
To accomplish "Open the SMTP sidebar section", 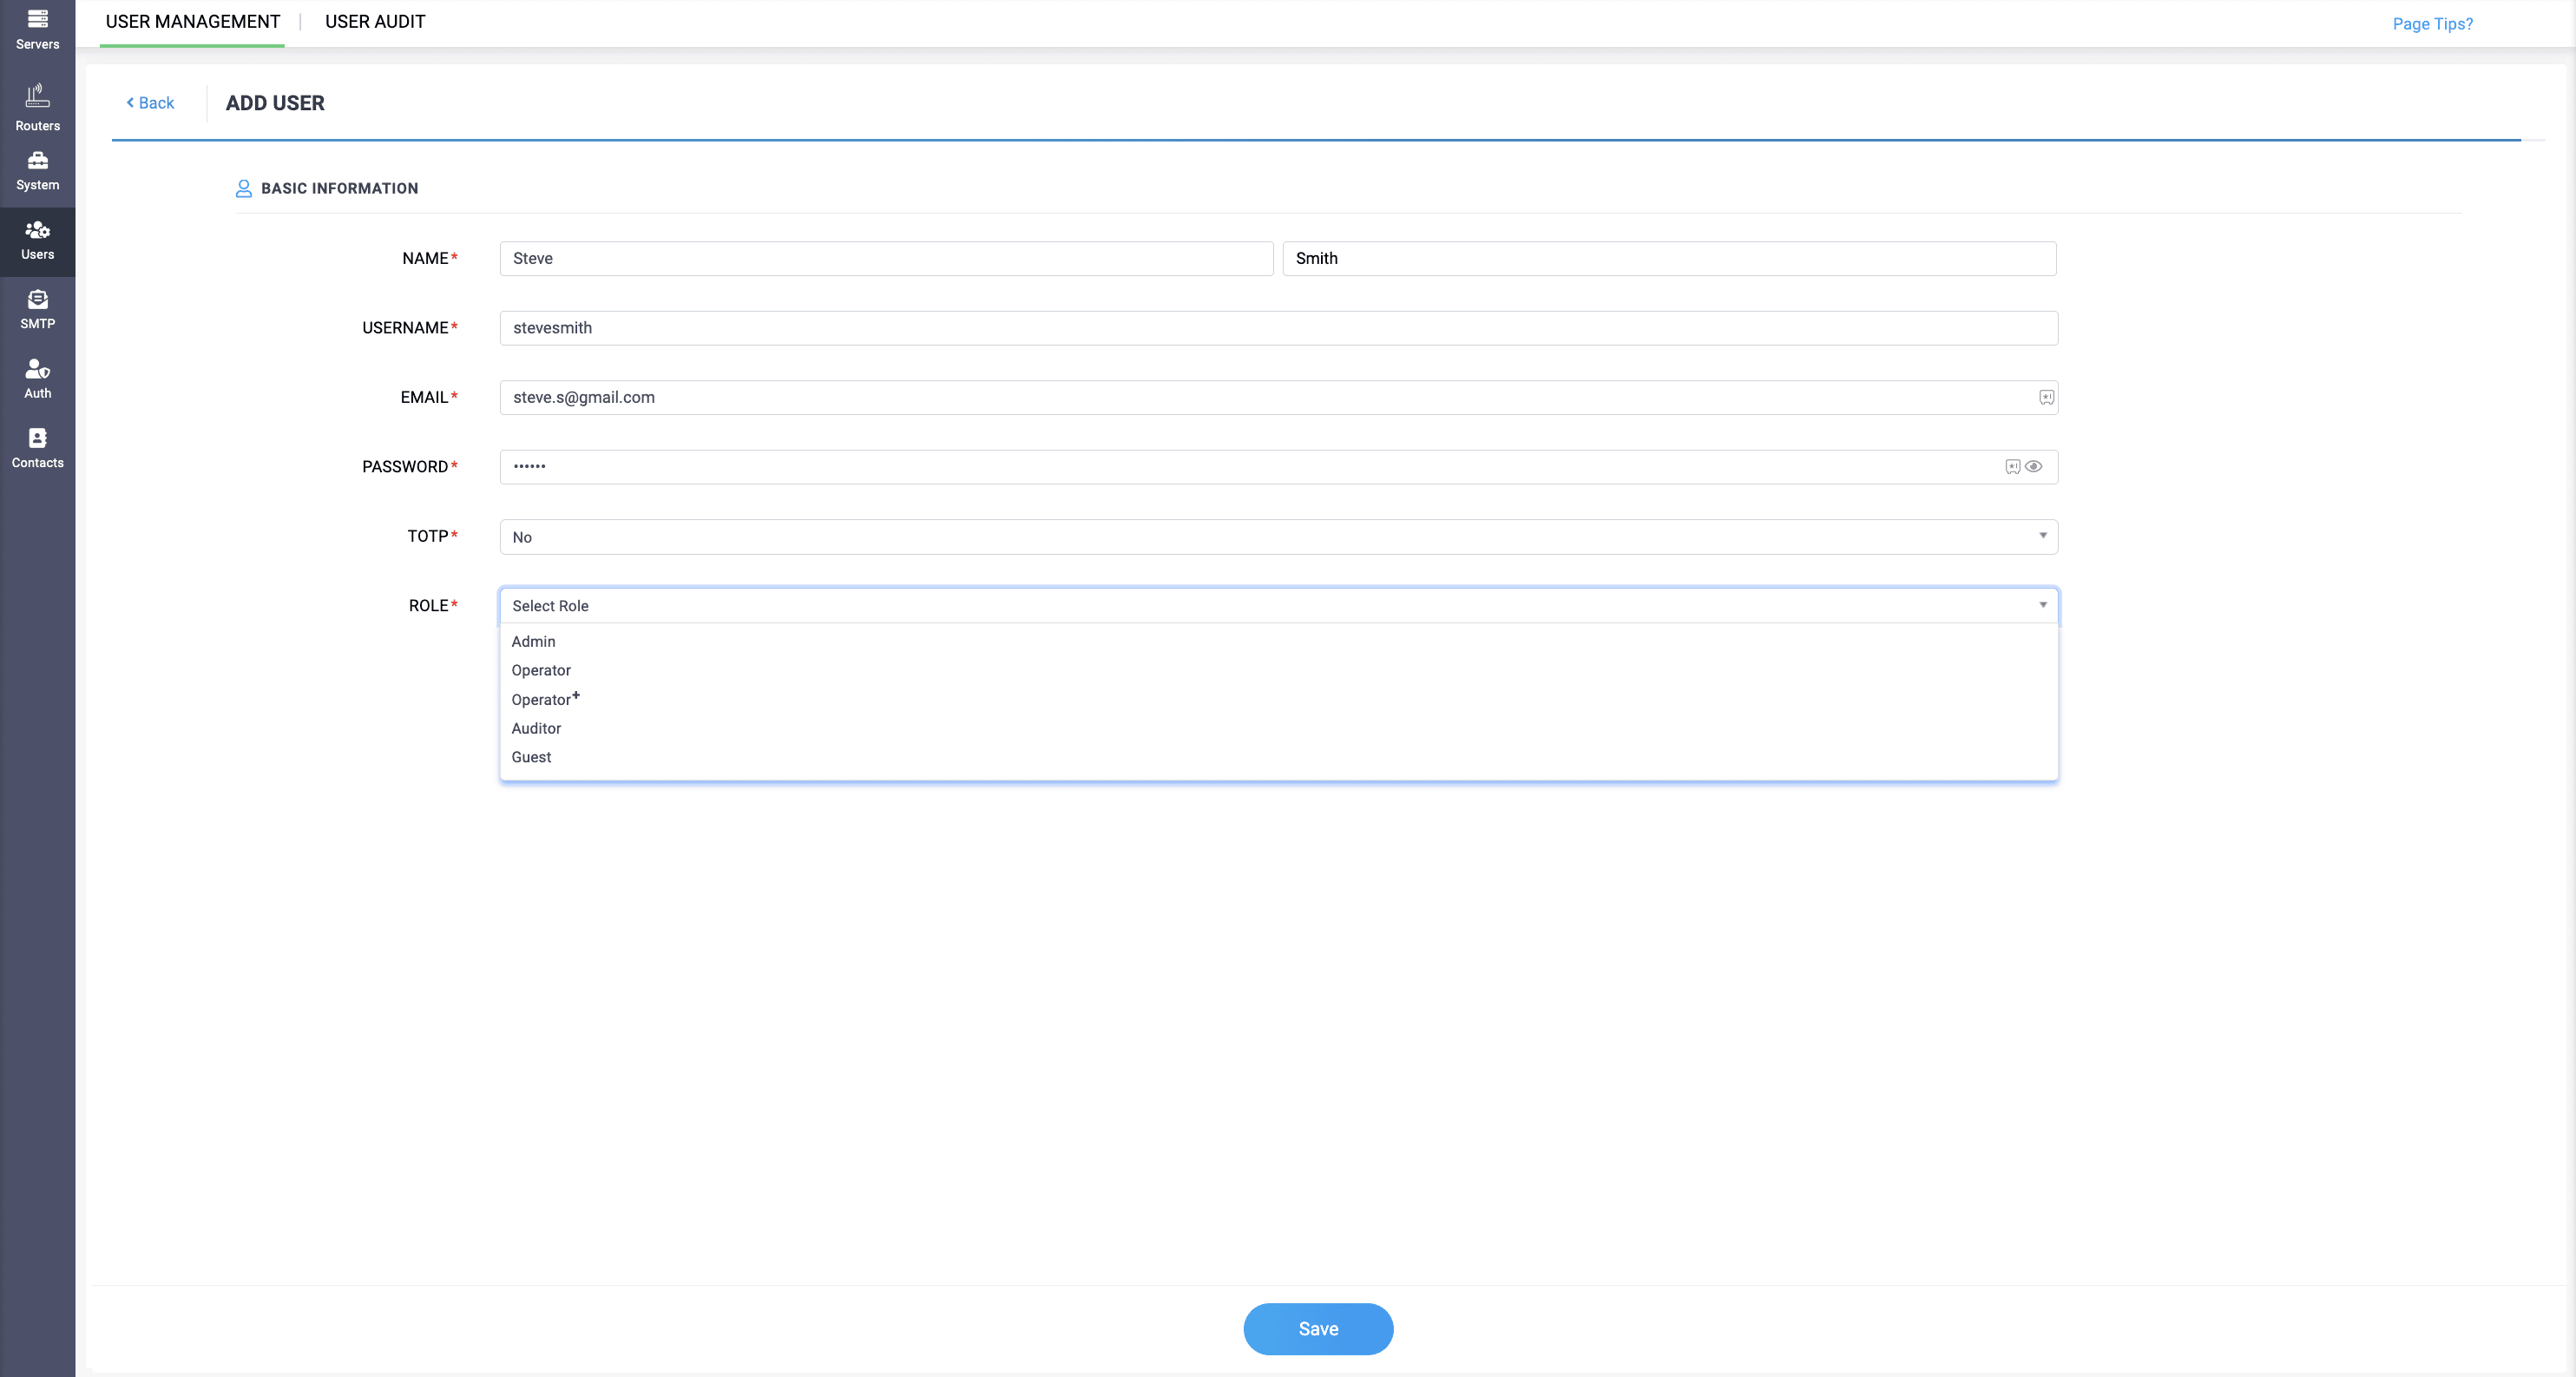I will (37, 310).
